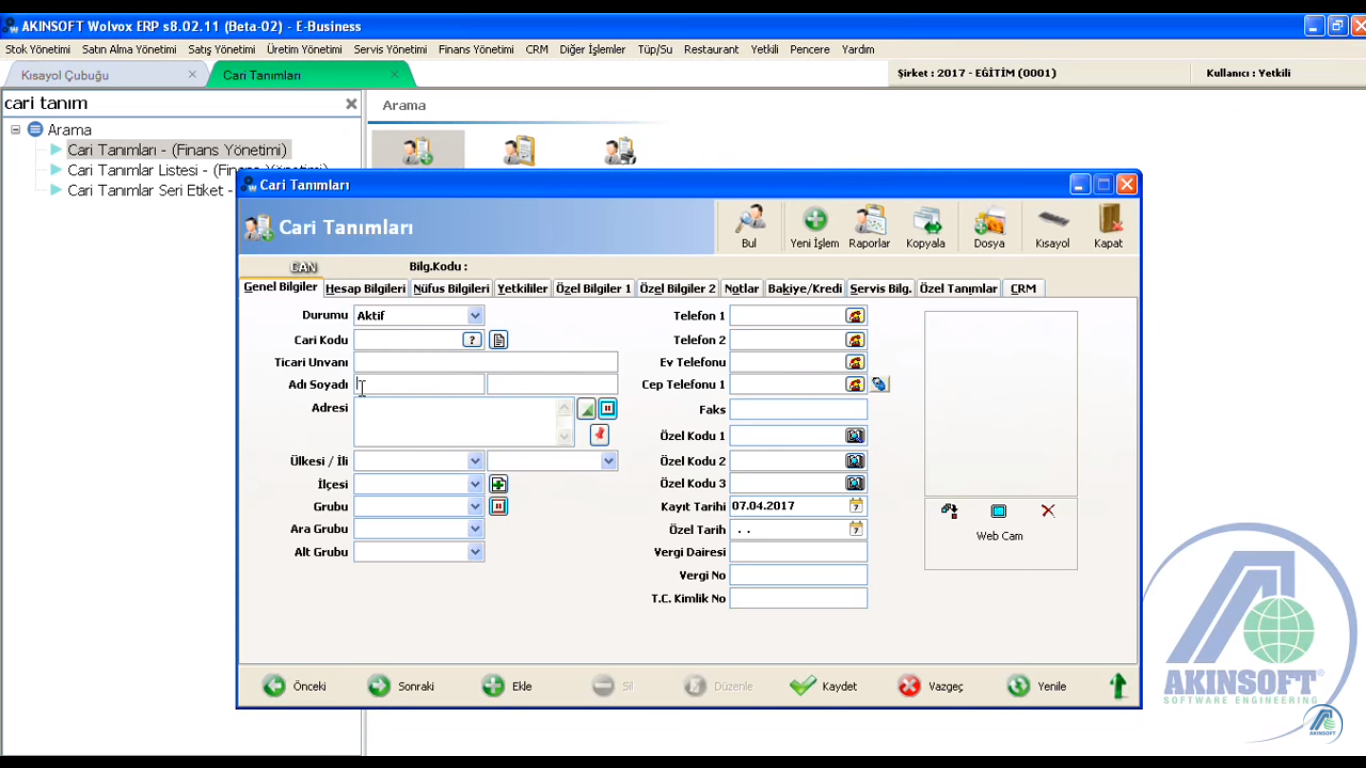The width and height of the screenshot is (1366, 768).
Task: Open the Bakiye/Kredi tab
Action: [x=805, y=288]
